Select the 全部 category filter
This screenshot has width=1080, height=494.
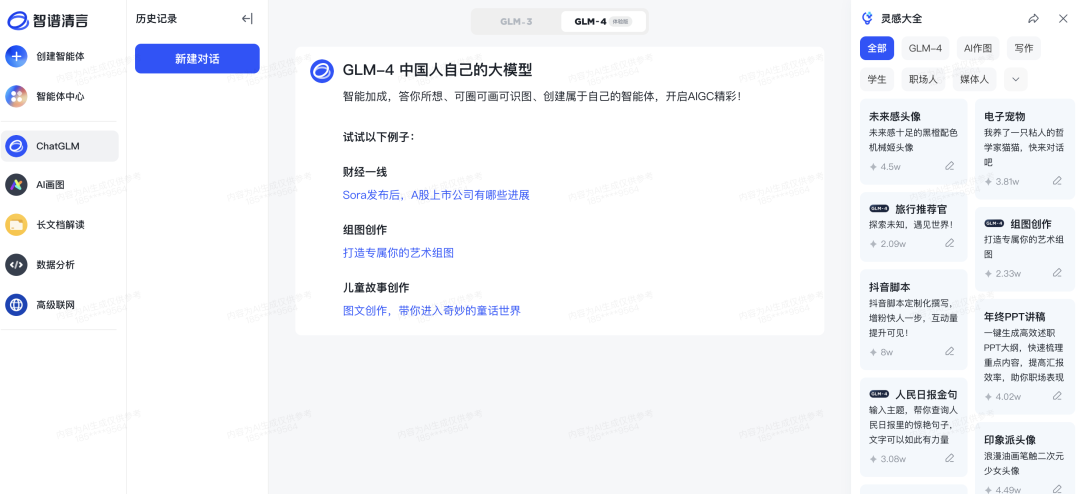click(877, 48)
